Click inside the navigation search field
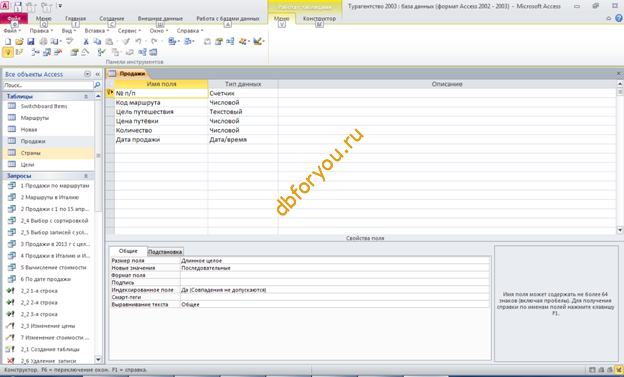Viewport: 624px width, 377px height. 48,85
